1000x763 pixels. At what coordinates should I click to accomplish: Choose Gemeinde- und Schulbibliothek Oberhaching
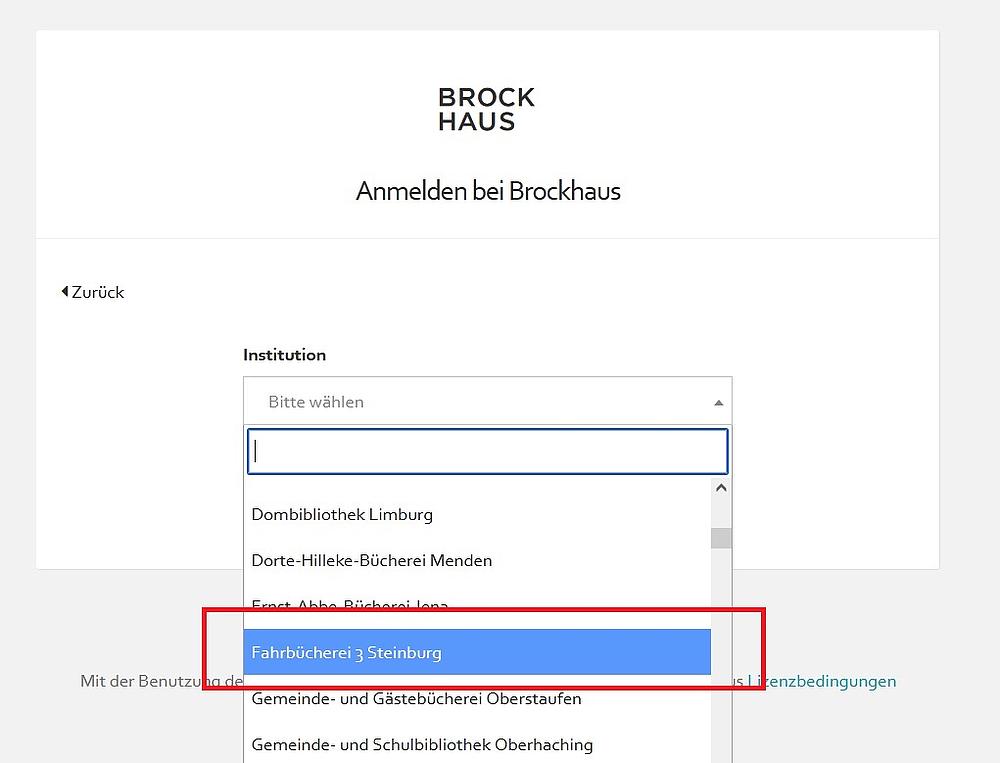click(x=477, y=744)
